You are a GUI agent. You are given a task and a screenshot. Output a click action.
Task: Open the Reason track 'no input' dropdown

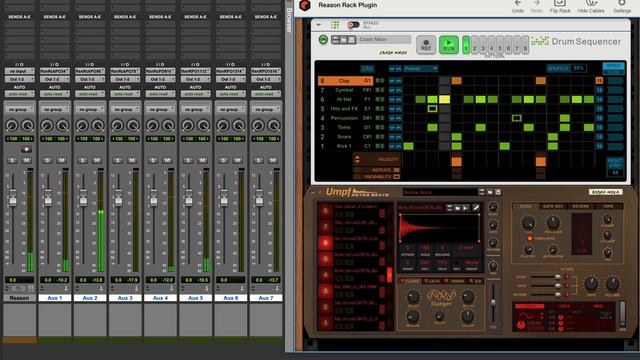point(20,71)
